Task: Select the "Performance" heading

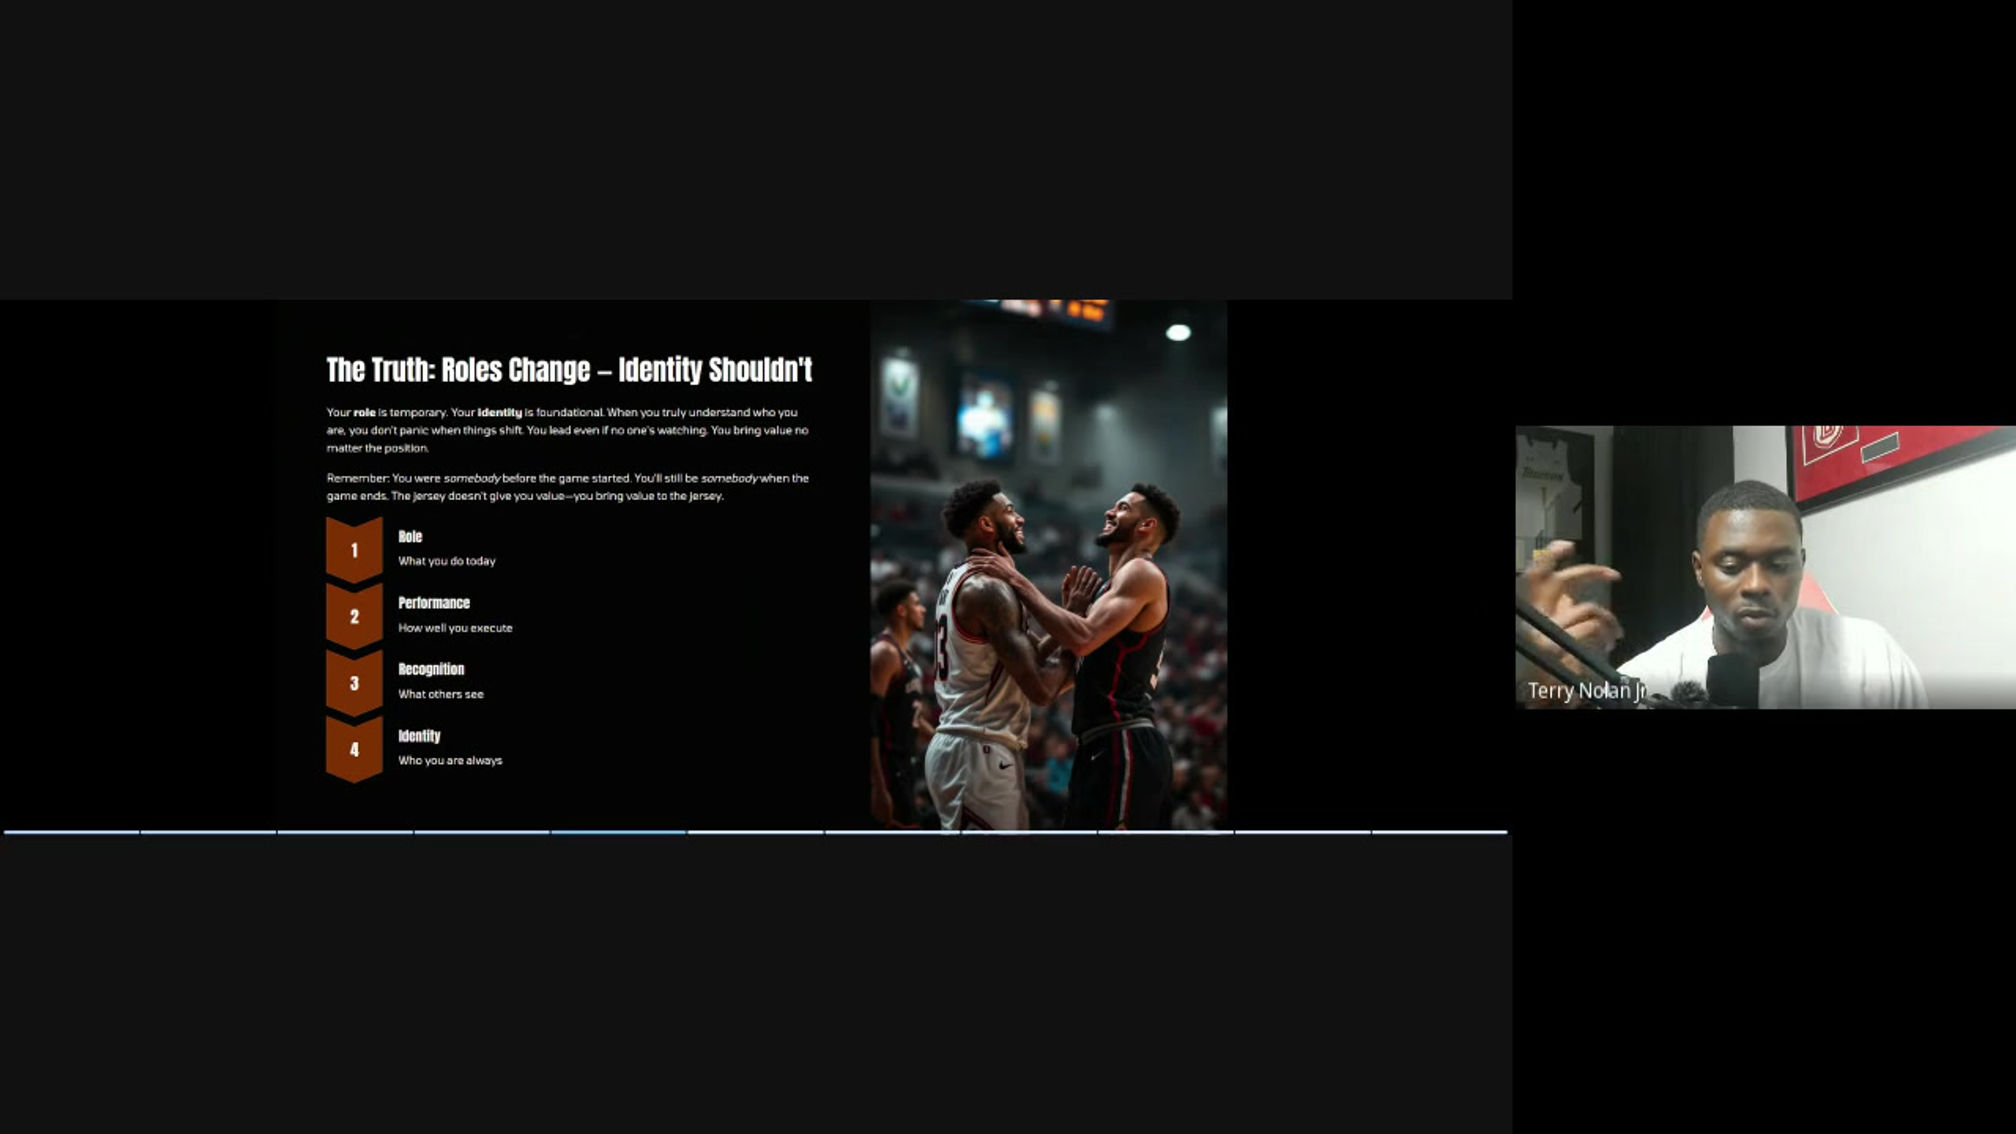Action: coord(434,603)
